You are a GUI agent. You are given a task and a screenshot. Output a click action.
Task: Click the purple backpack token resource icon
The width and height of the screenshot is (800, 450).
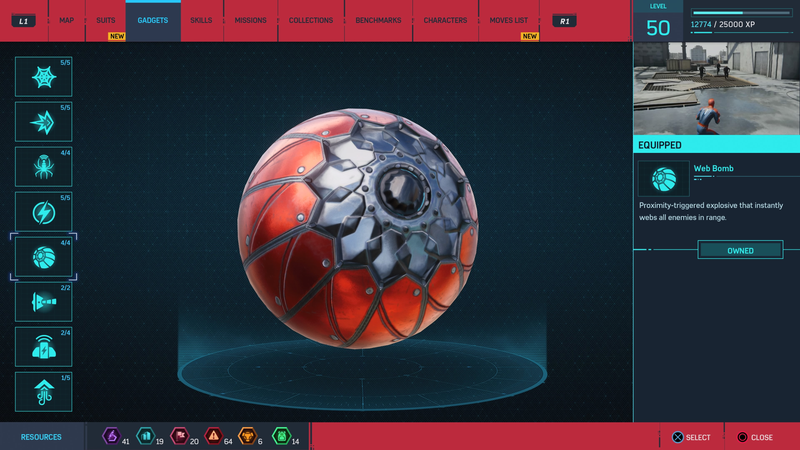[111, 436]
